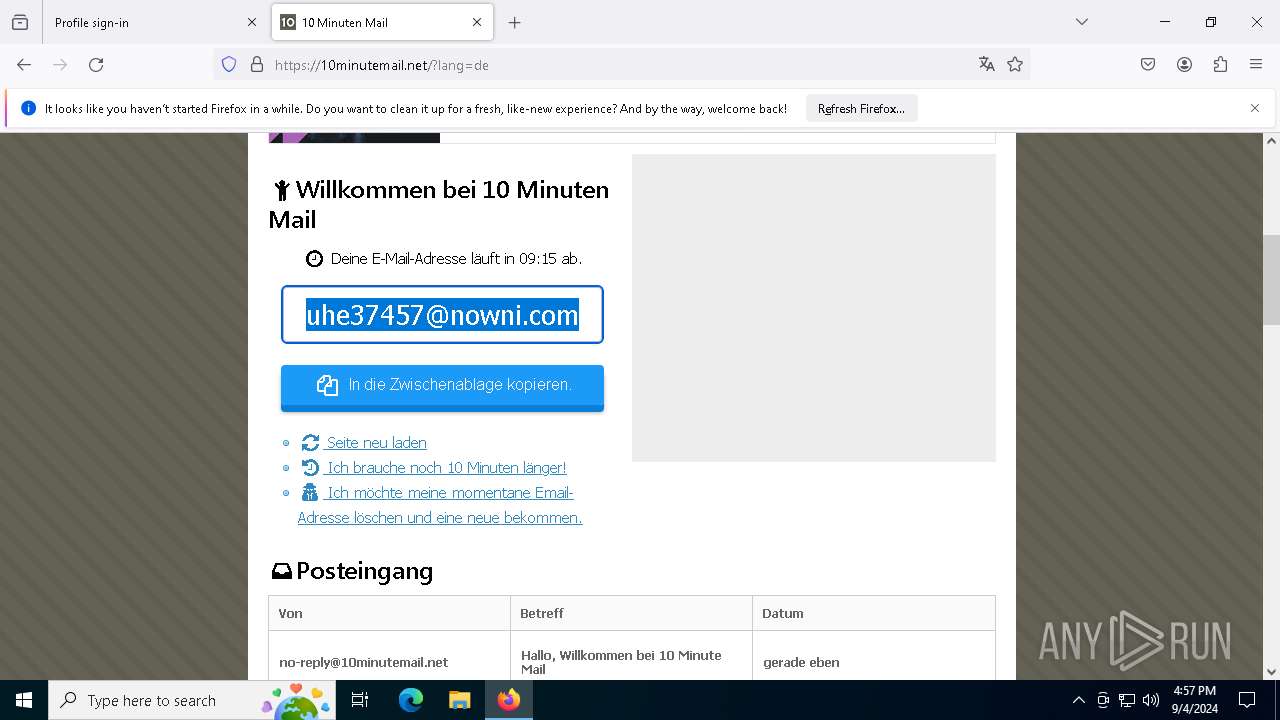1280x720 pixels.
Task: Bookmark this page with the star icon
Action: pyautogui.click(x=1015, y=65)
